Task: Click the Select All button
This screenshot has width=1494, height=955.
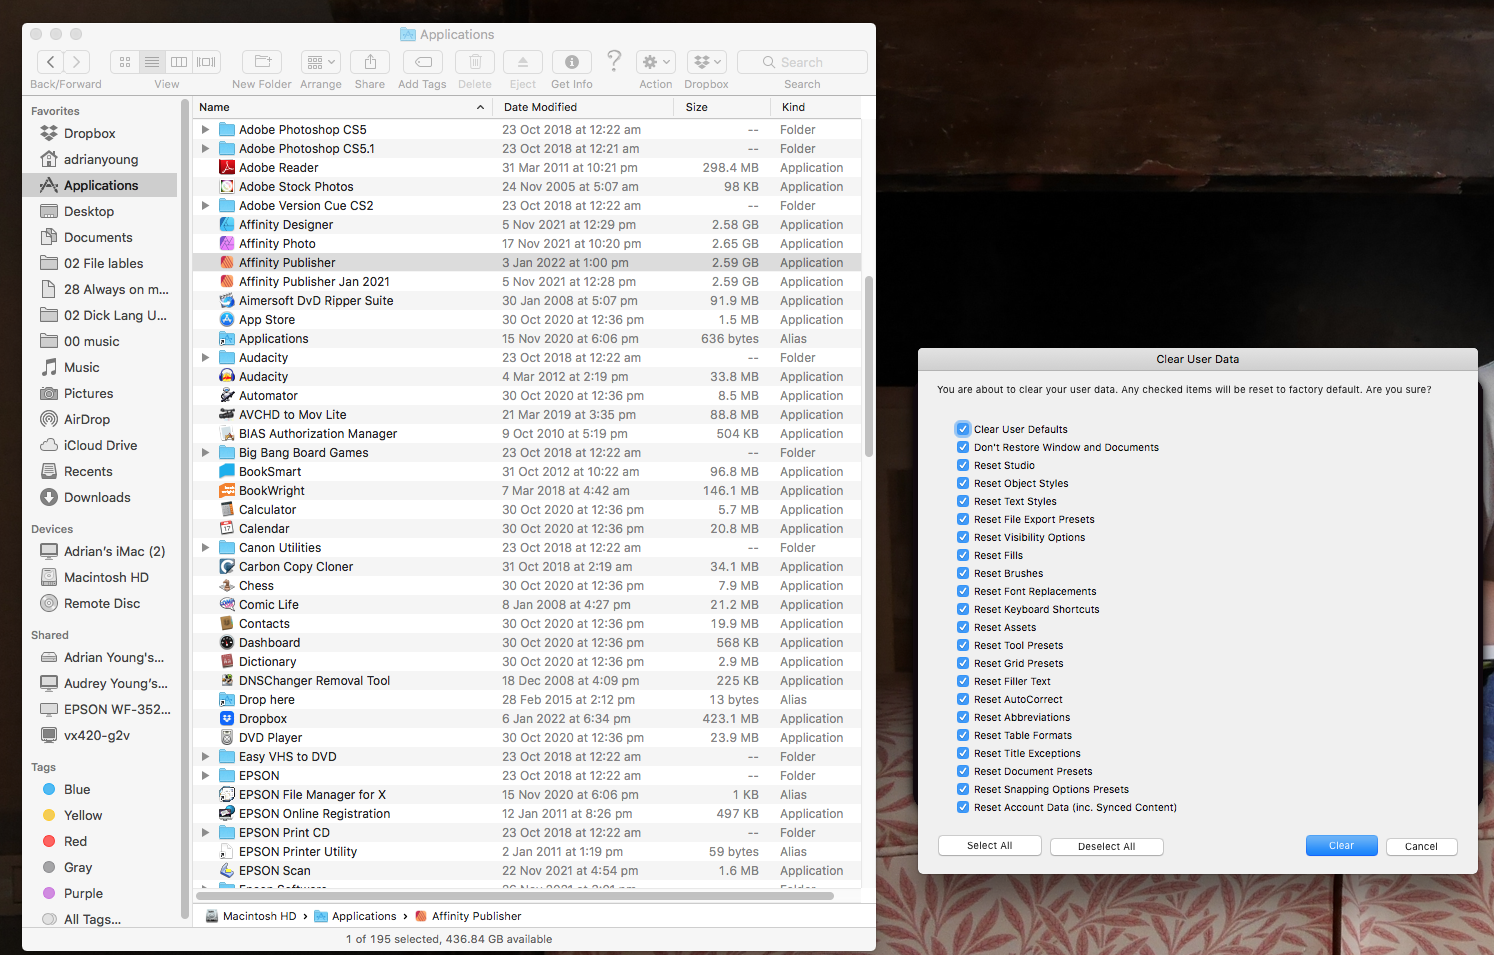Action: coord(990,846)
